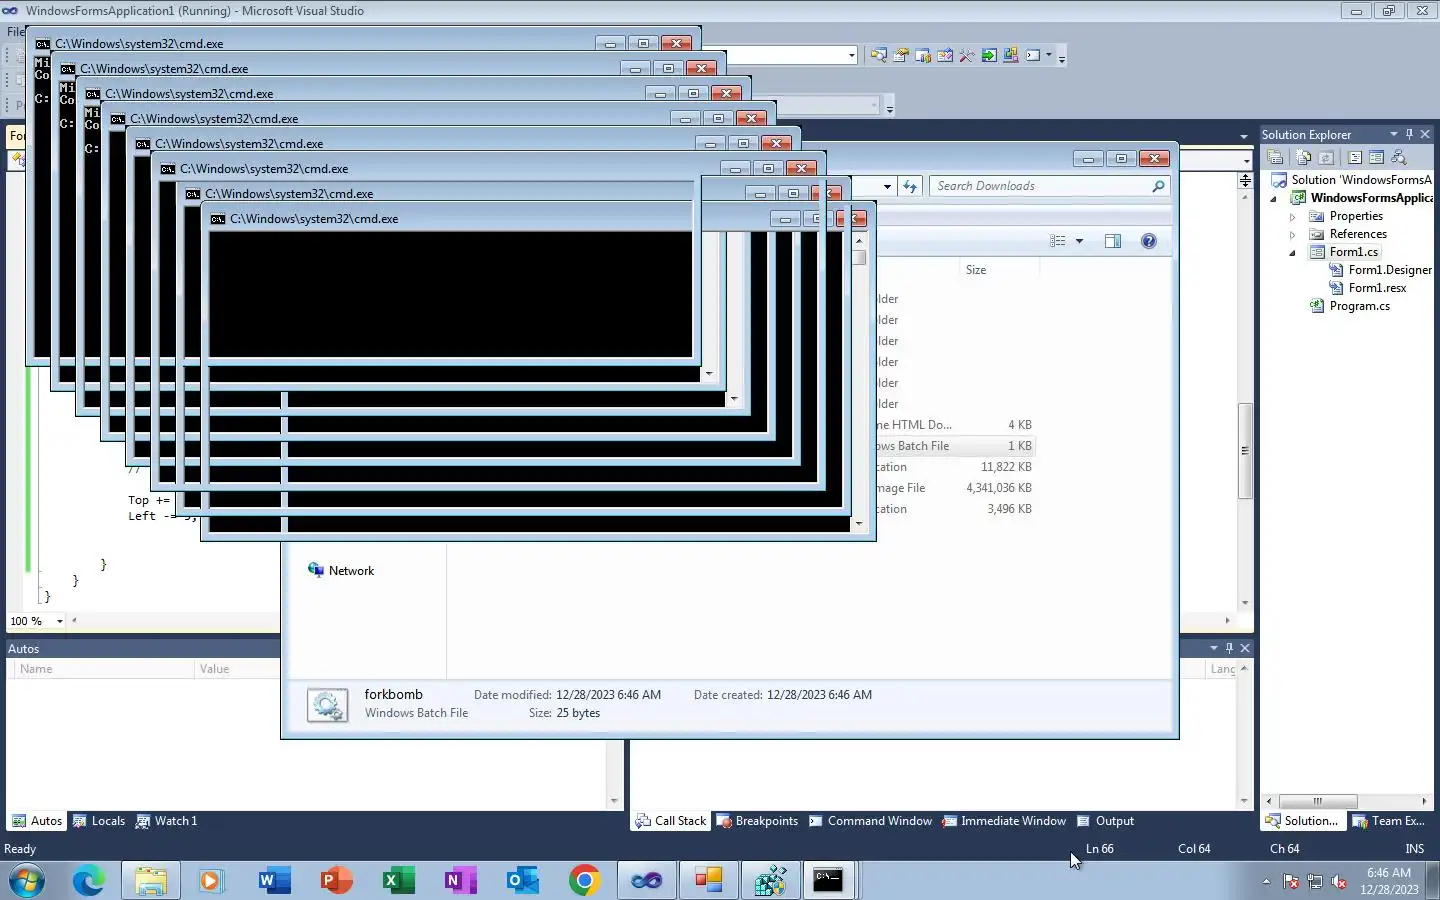The image size is (1440, 900).
Task: Open Explorer help question mark icon
Action: pyautogui.click(x=1149, y=241)
